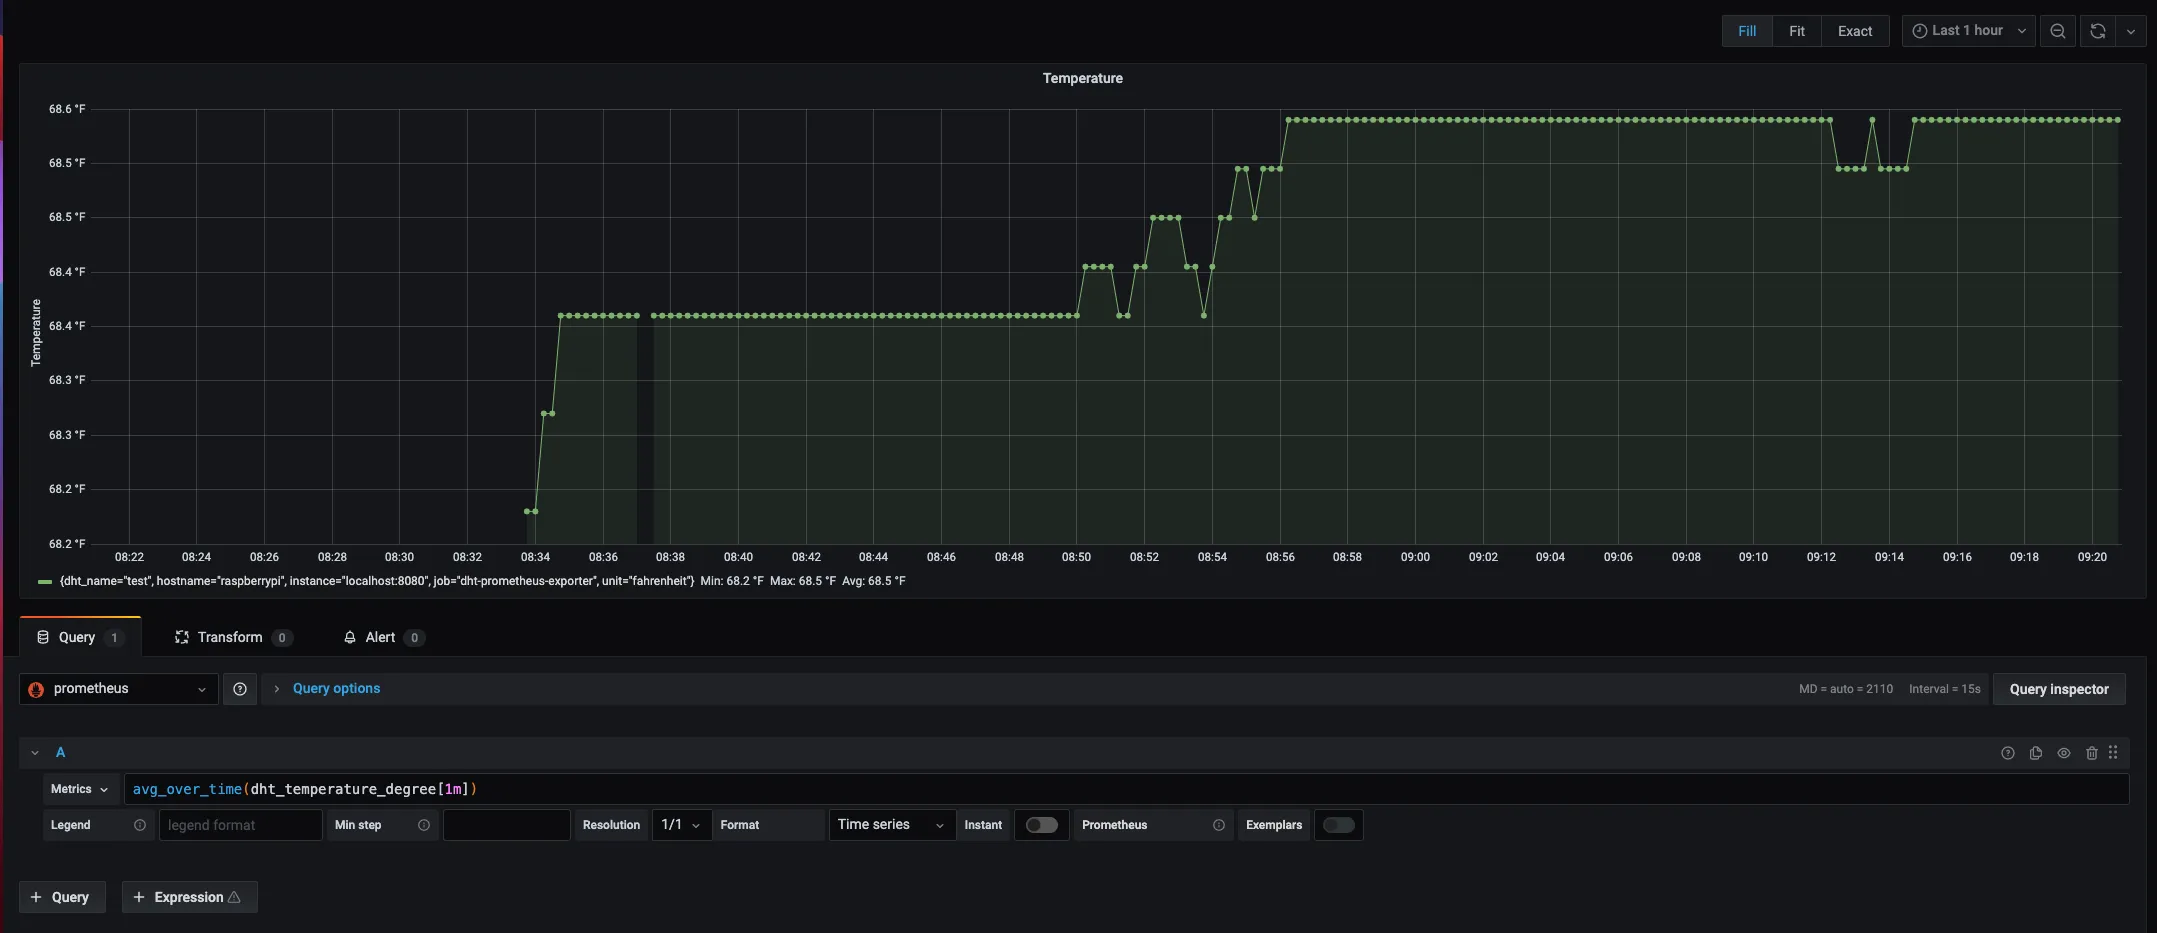Show help for query A
The height and width of the screenshot is (933, 2157).
(2007, 753)
